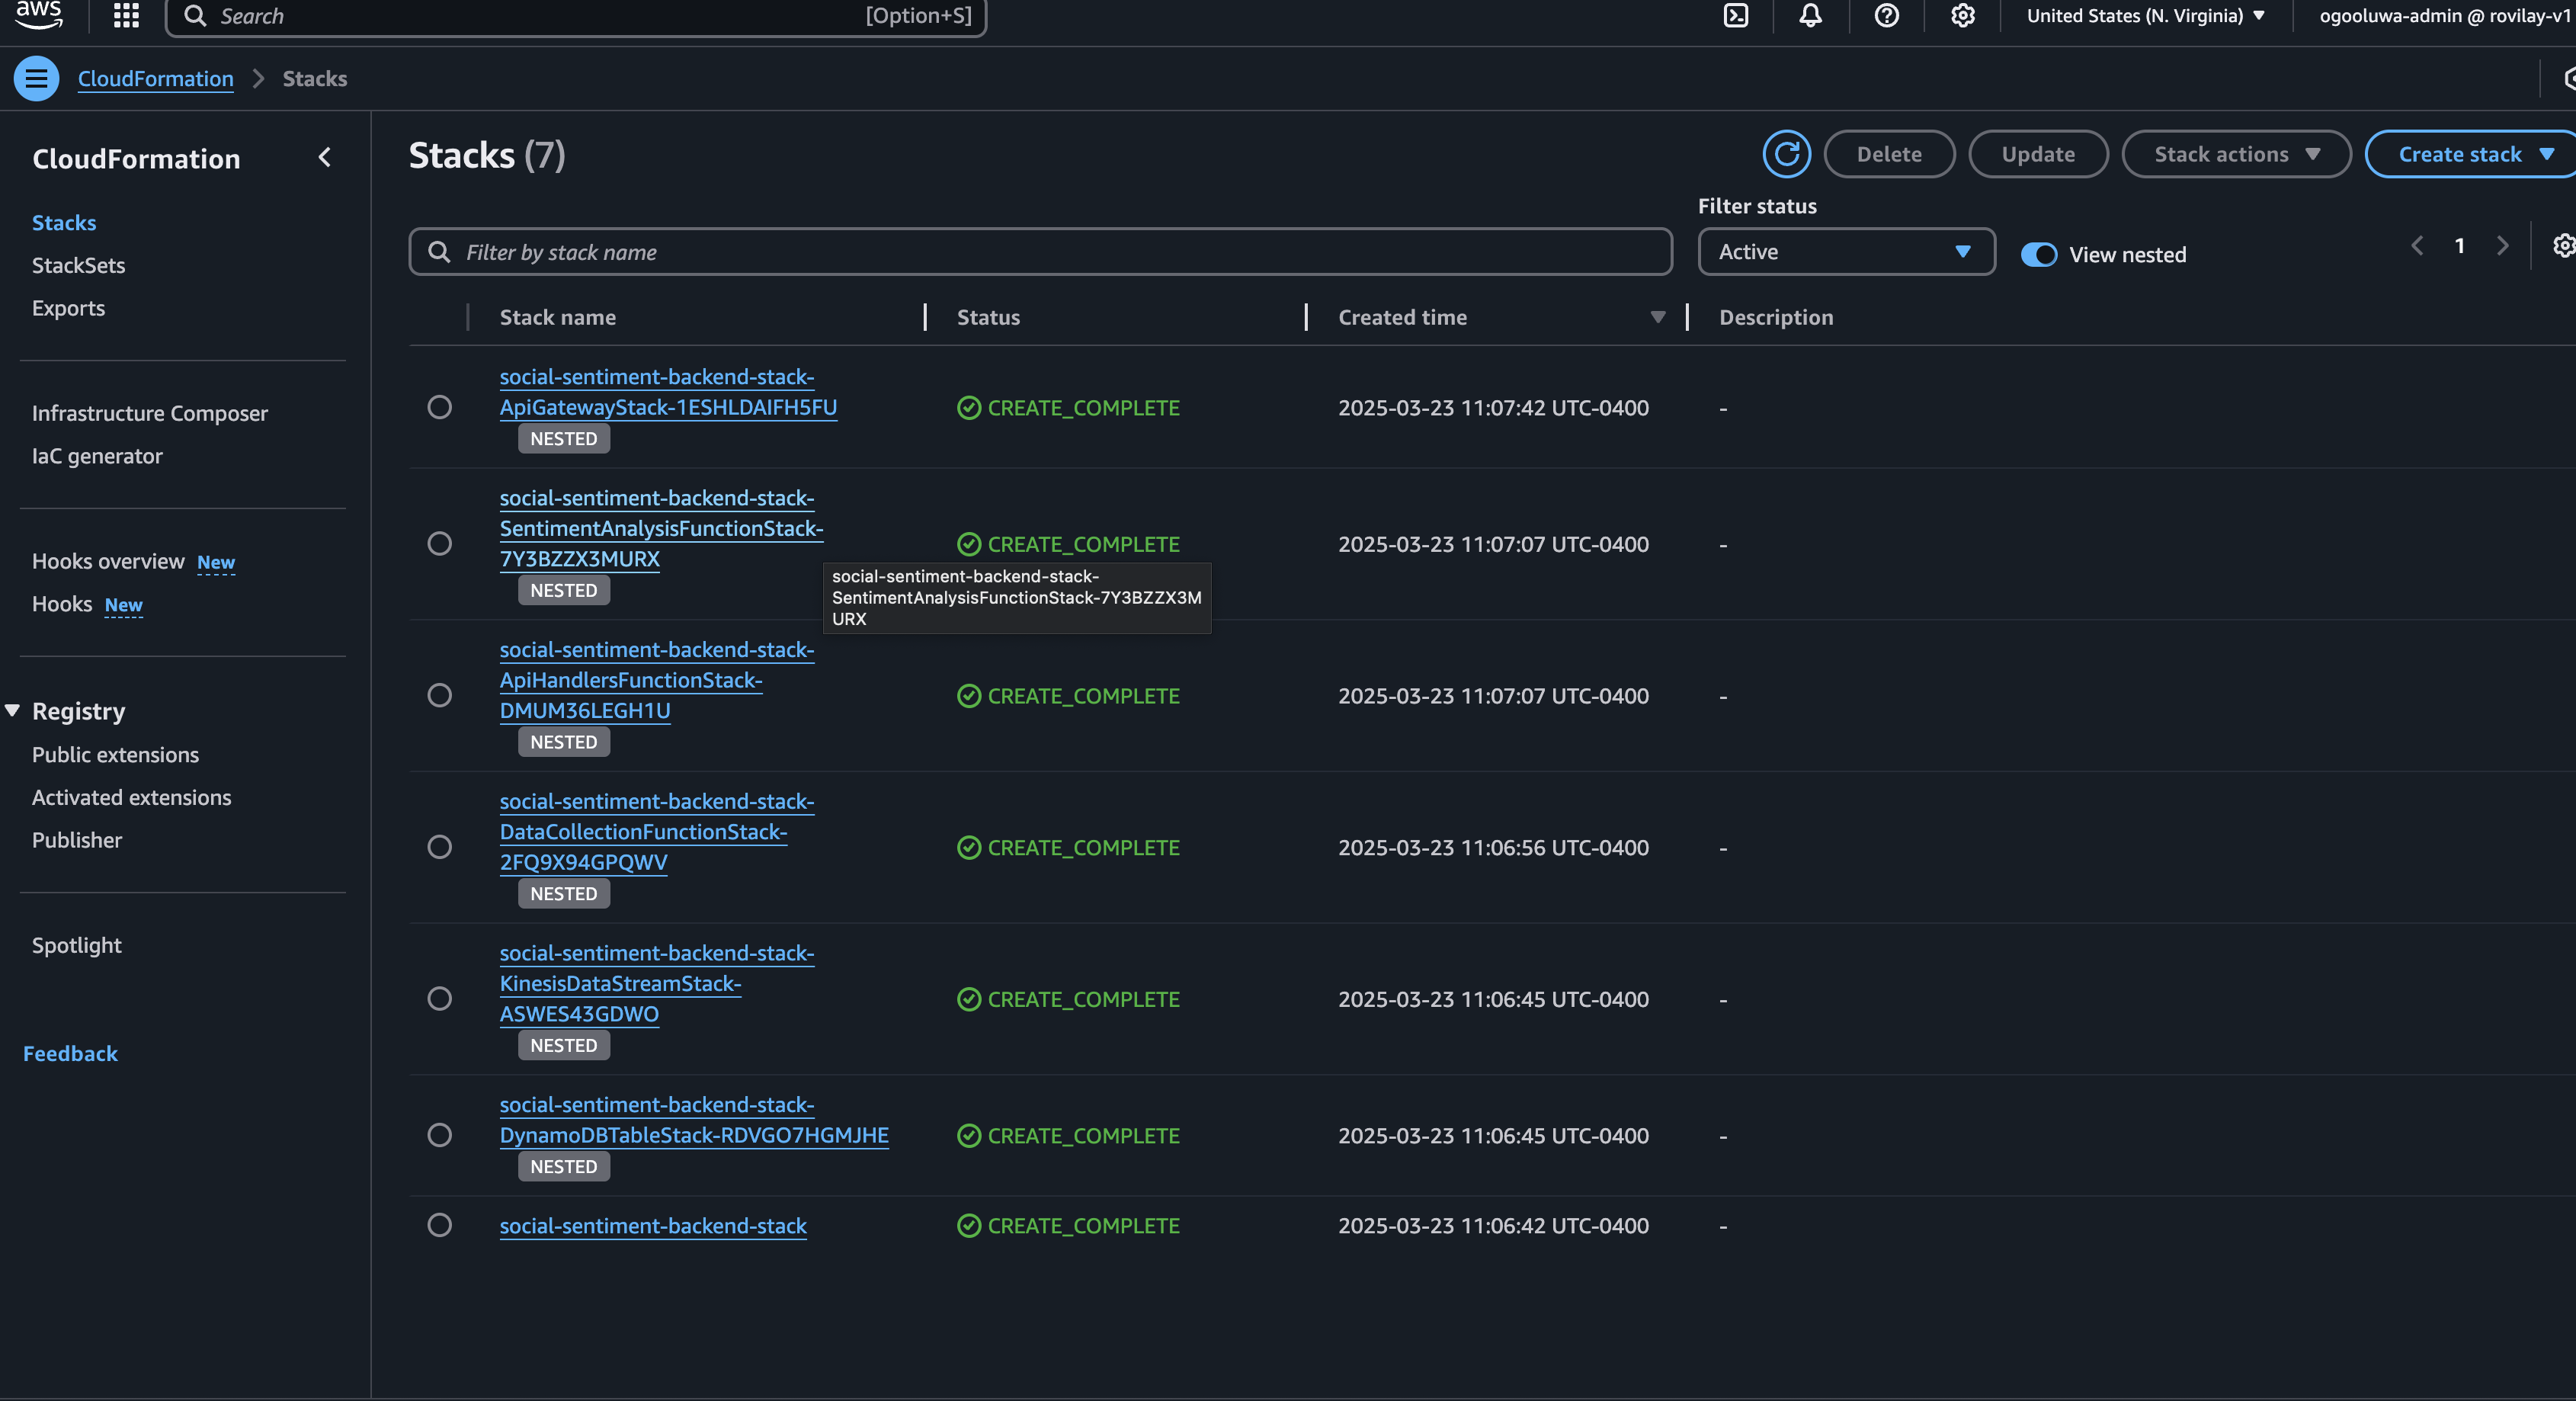Open Infrastructure Composer

coord(150,413)
